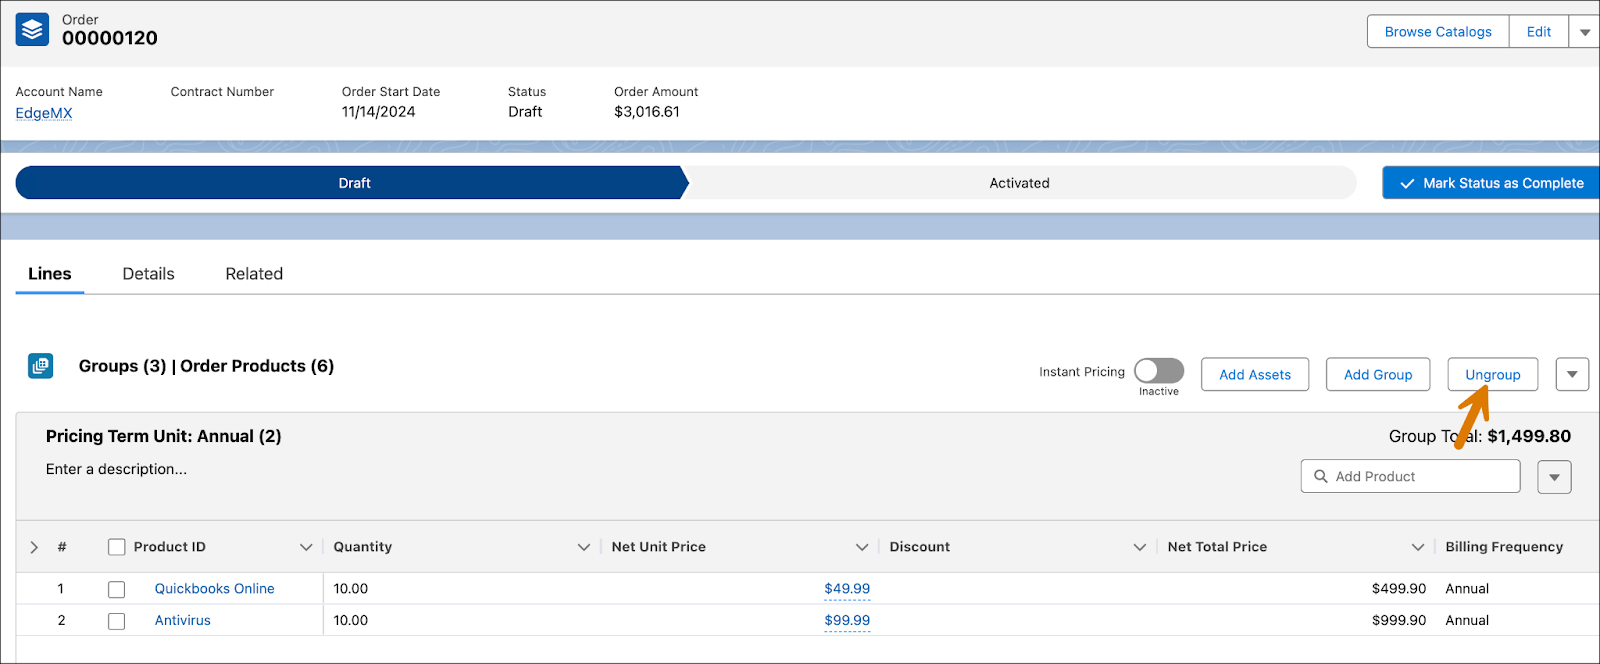Click the Activated stage in the path
This screenshot has height=664, width=1600.
click(x=1019, y=183)
